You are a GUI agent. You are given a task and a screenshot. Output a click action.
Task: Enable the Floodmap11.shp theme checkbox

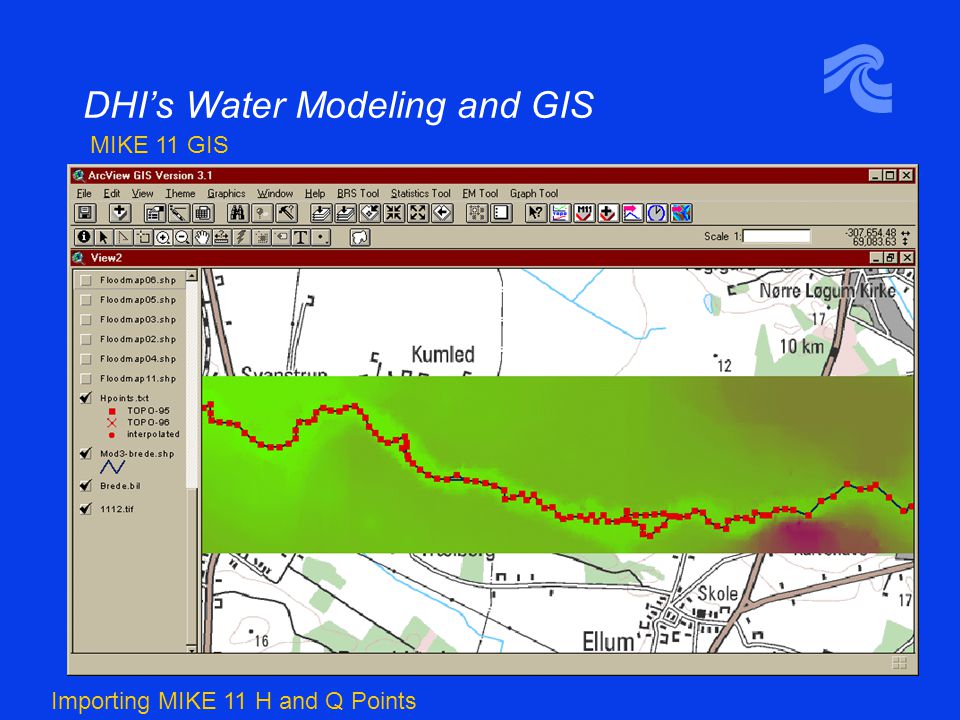pos(86,378)
